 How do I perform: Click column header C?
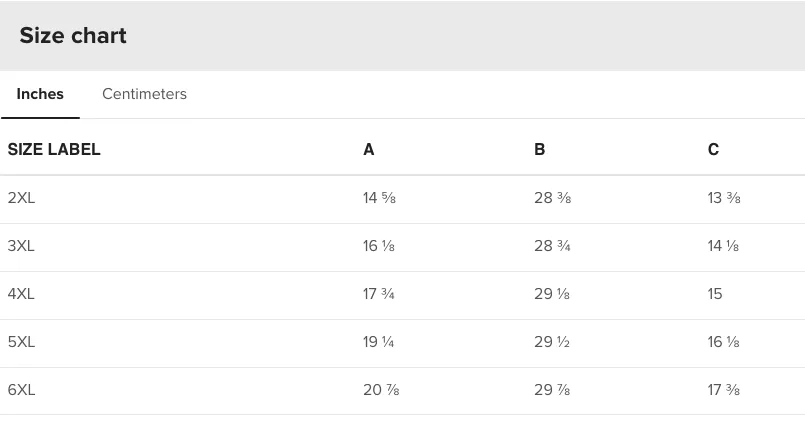point(713,149)
